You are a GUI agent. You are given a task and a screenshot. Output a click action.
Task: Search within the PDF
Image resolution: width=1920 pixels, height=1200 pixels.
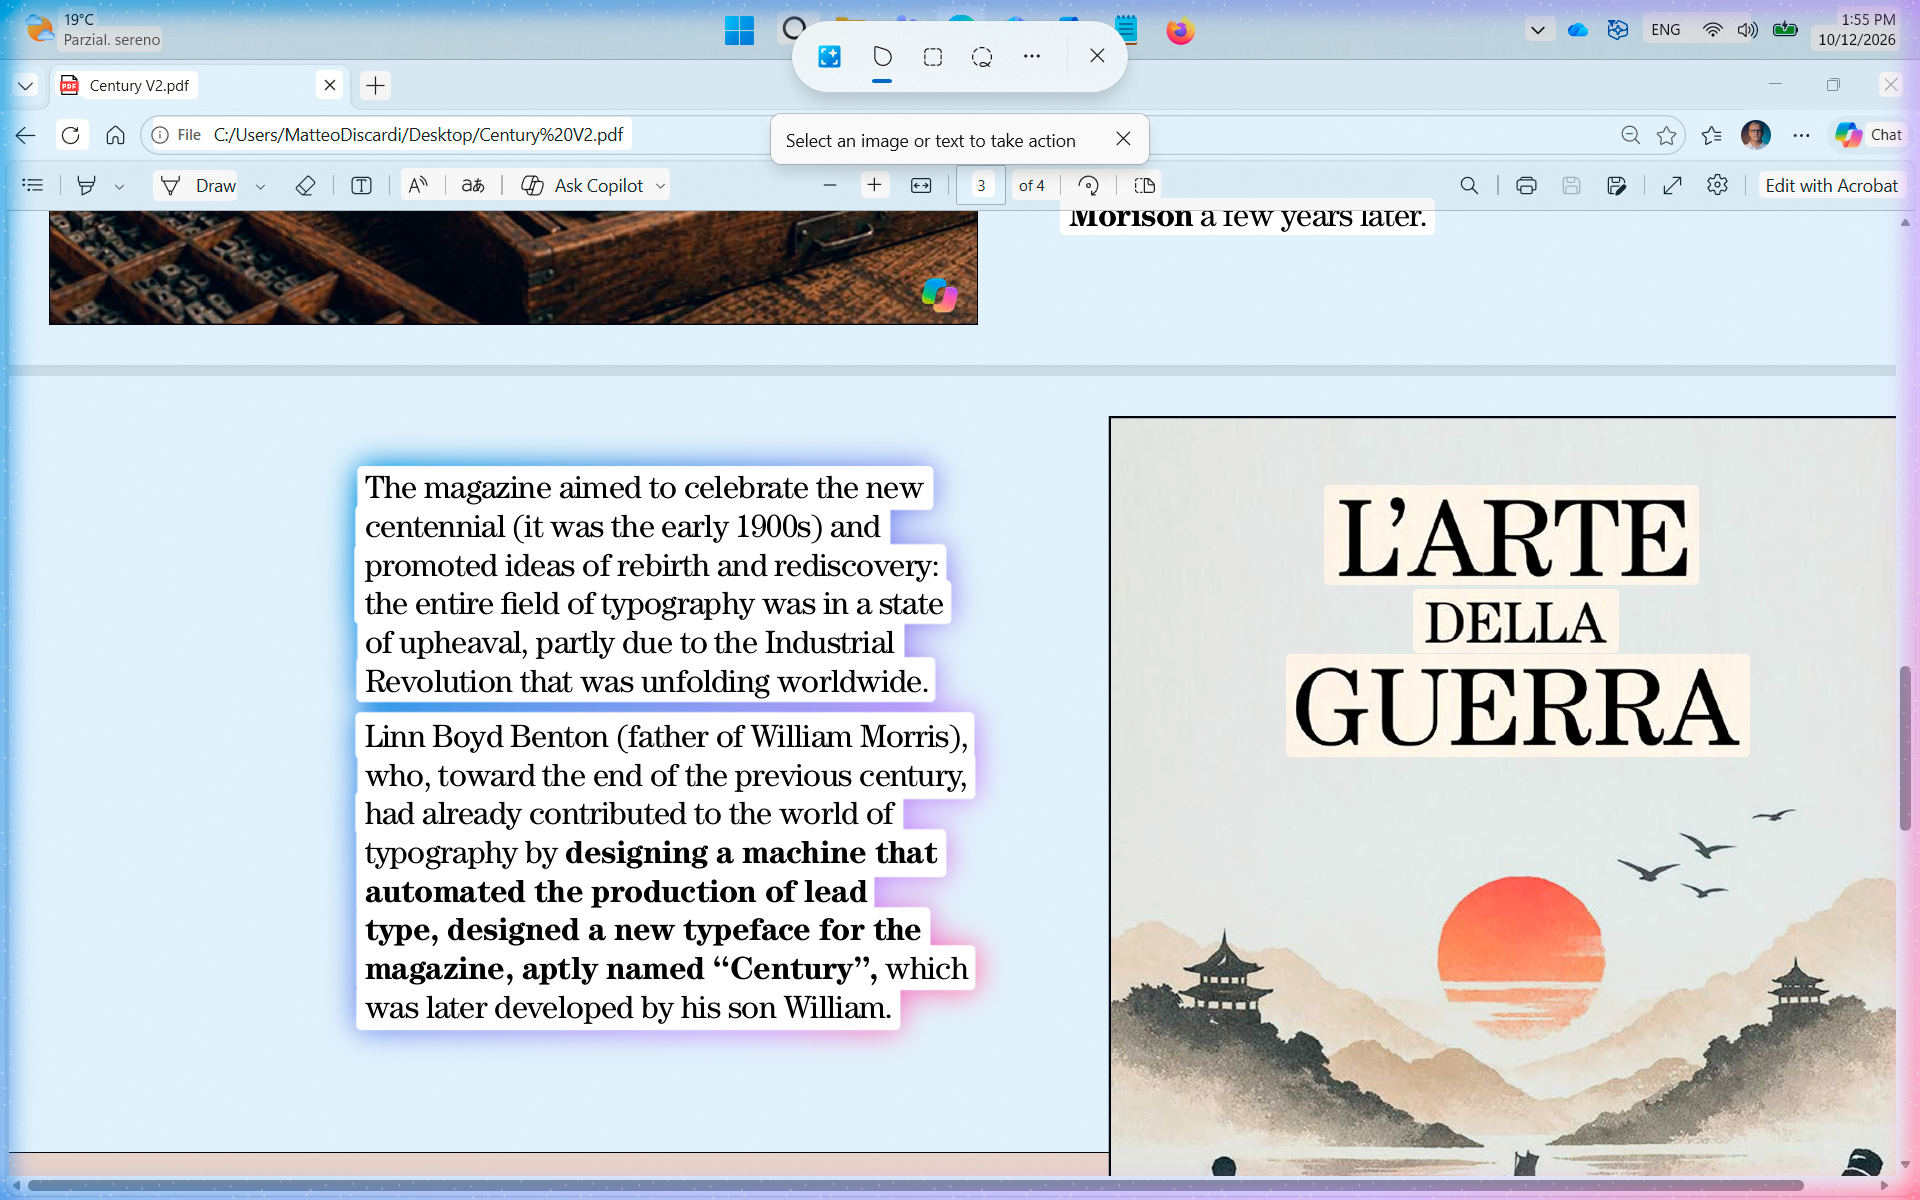1469,185
